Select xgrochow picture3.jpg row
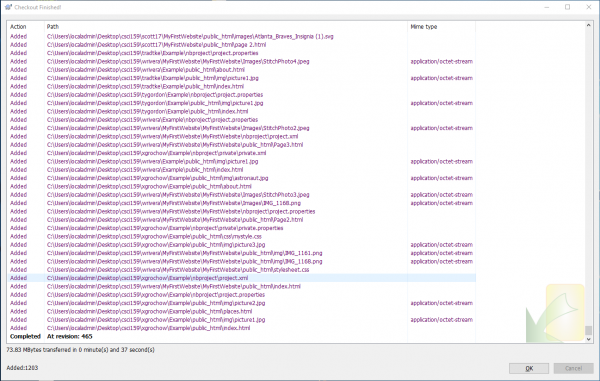 (x=242, y=245)
